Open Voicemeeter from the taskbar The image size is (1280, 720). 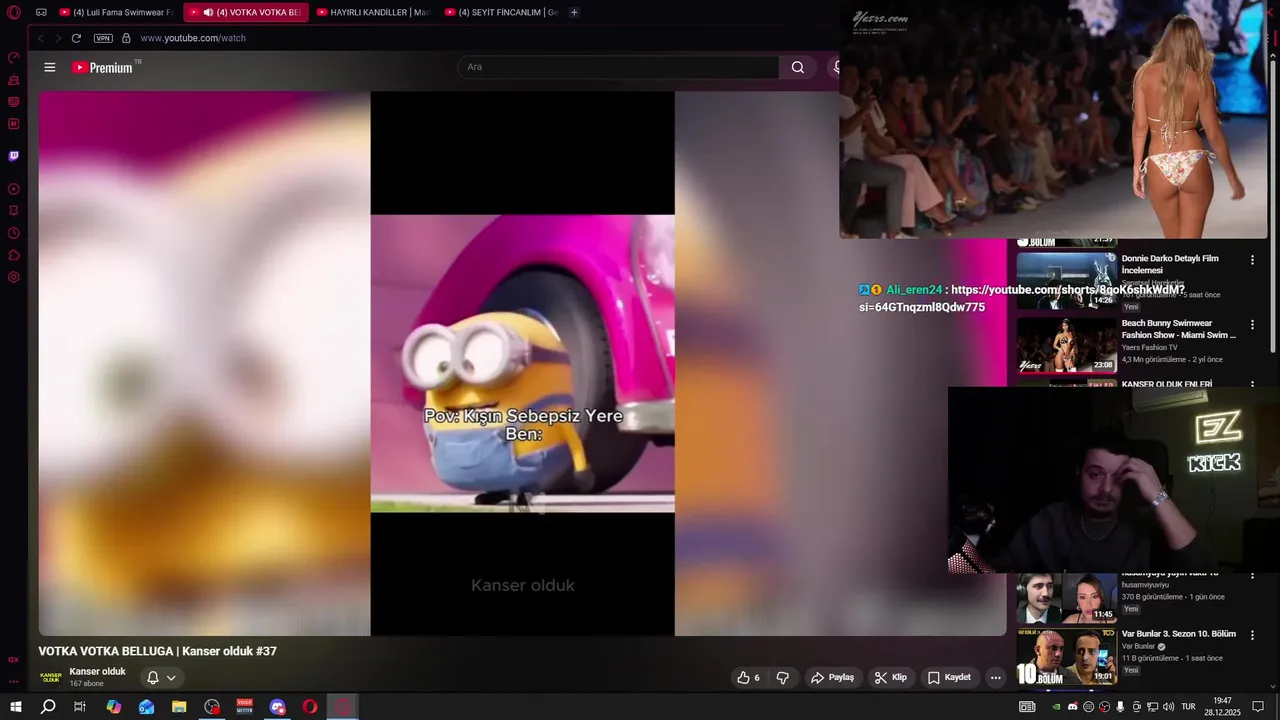coord(245,707)
